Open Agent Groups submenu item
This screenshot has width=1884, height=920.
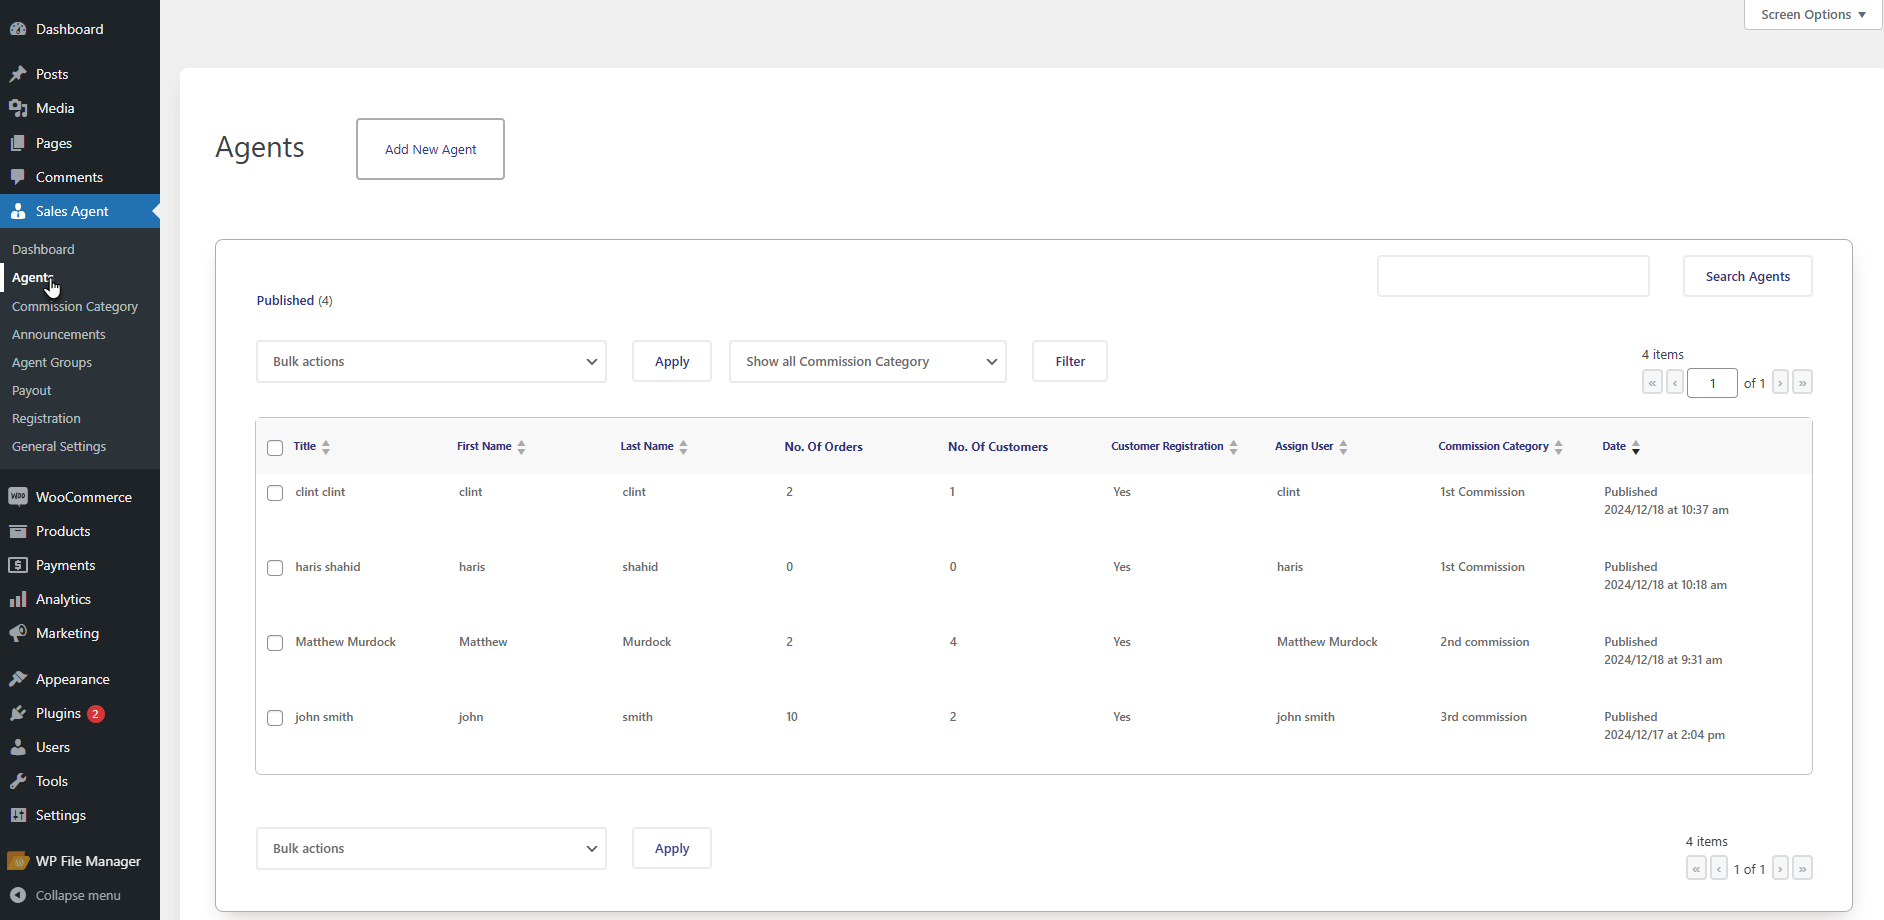coord(52,363)
